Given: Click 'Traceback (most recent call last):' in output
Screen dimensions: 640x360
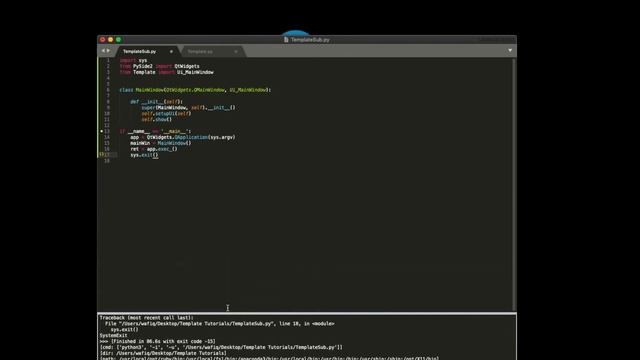Looking at the screenshot, I should coord(147,318).
